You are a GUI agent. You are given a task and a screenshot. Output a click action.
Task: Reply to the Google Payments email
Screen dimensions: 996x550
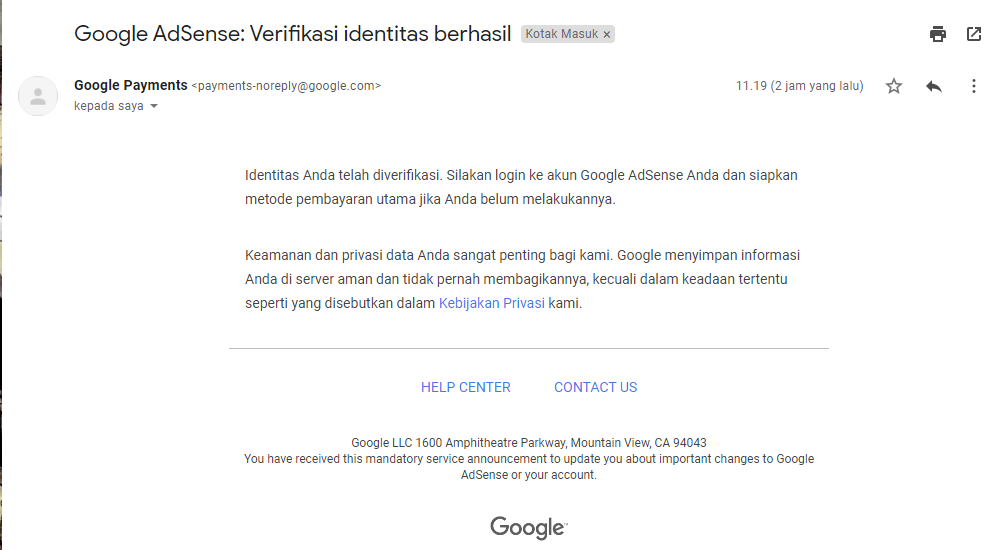point(934,86)
